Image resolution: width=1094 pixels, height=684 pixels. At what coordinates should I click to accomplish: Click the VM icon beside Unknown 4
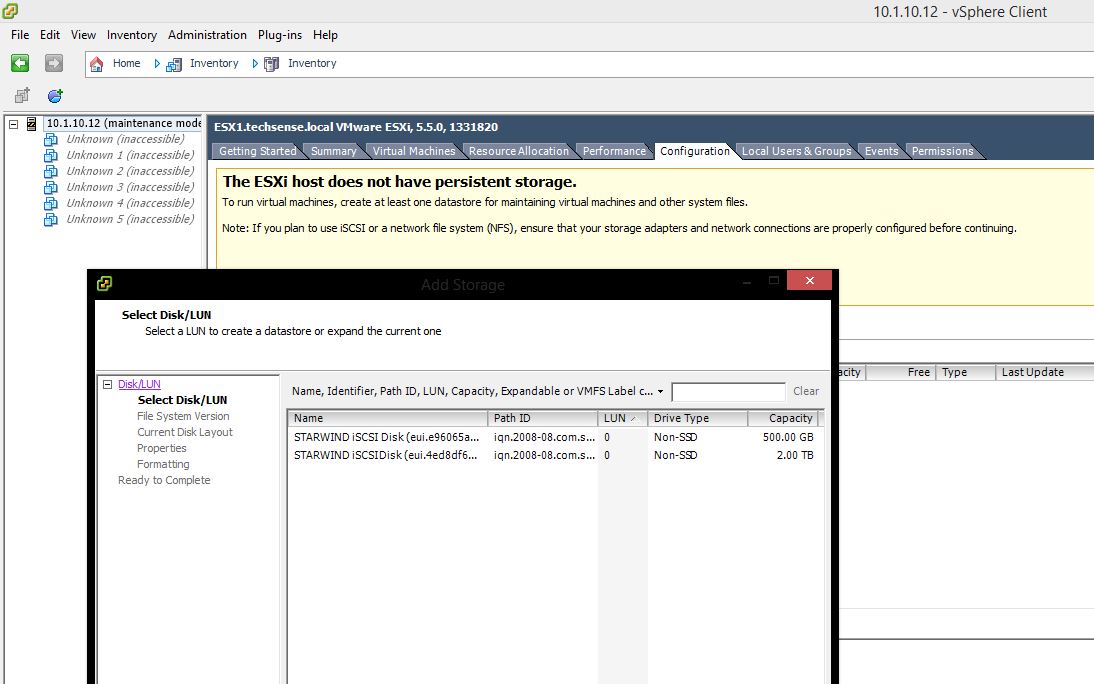(51, 204)
